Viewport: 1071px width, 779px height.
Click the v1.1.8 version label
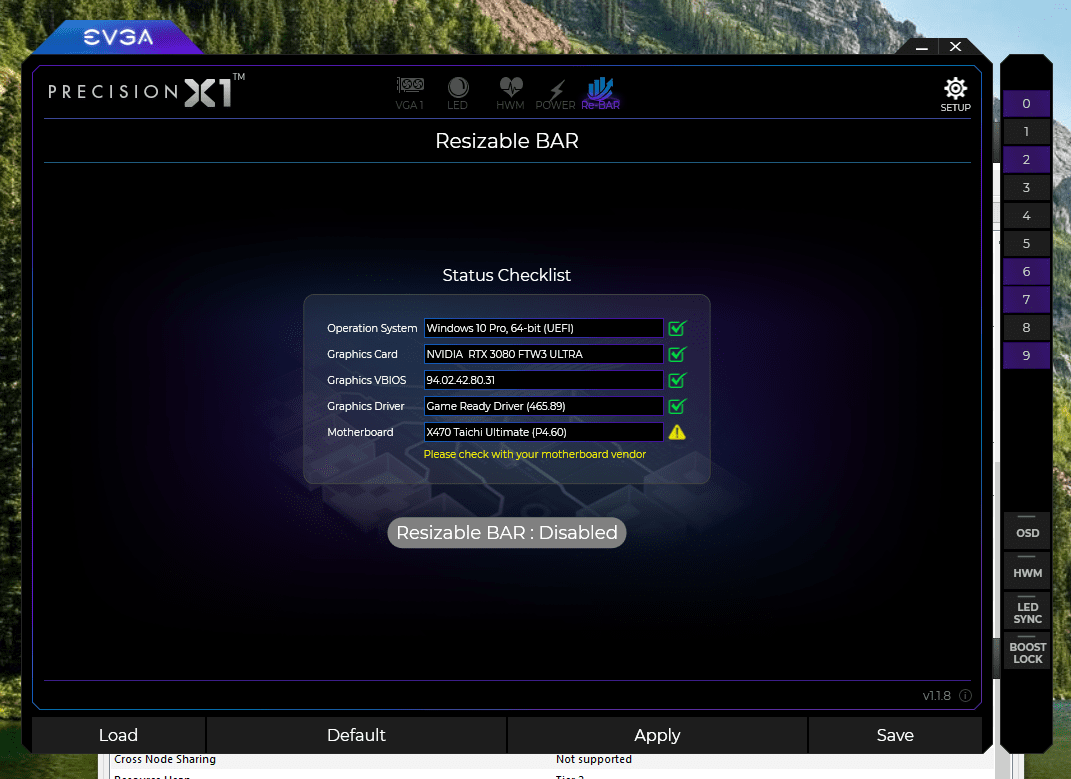coord(936,696)
